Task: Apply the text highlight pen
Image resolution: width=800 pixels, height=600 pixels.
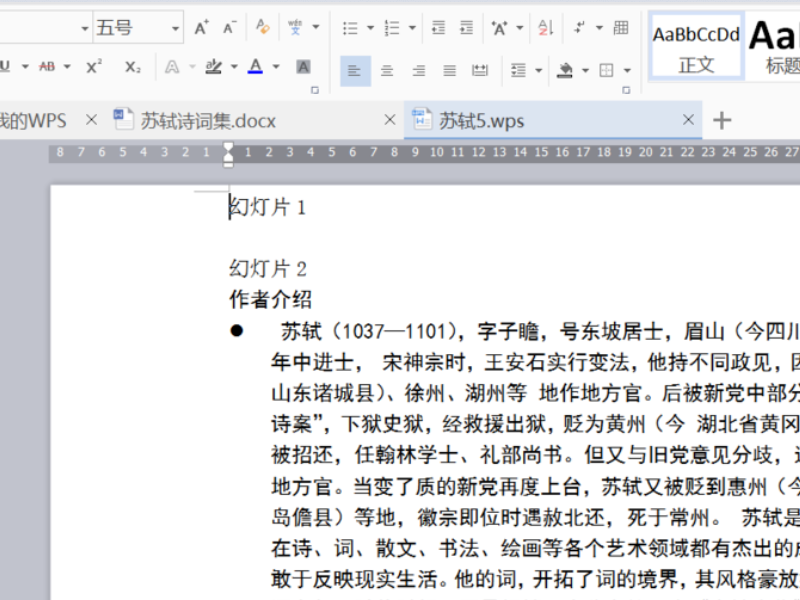Action: tap(214, 66)
